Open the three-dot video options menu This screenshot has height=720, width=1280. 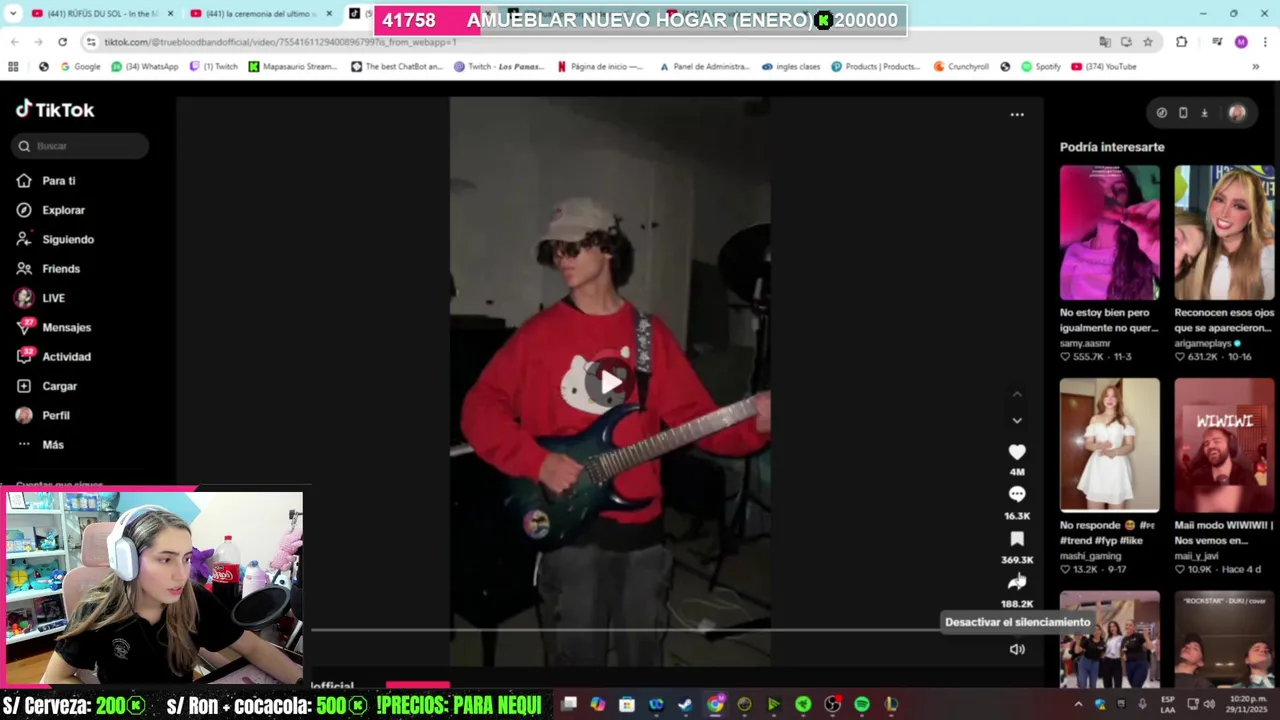[1017, 114]
